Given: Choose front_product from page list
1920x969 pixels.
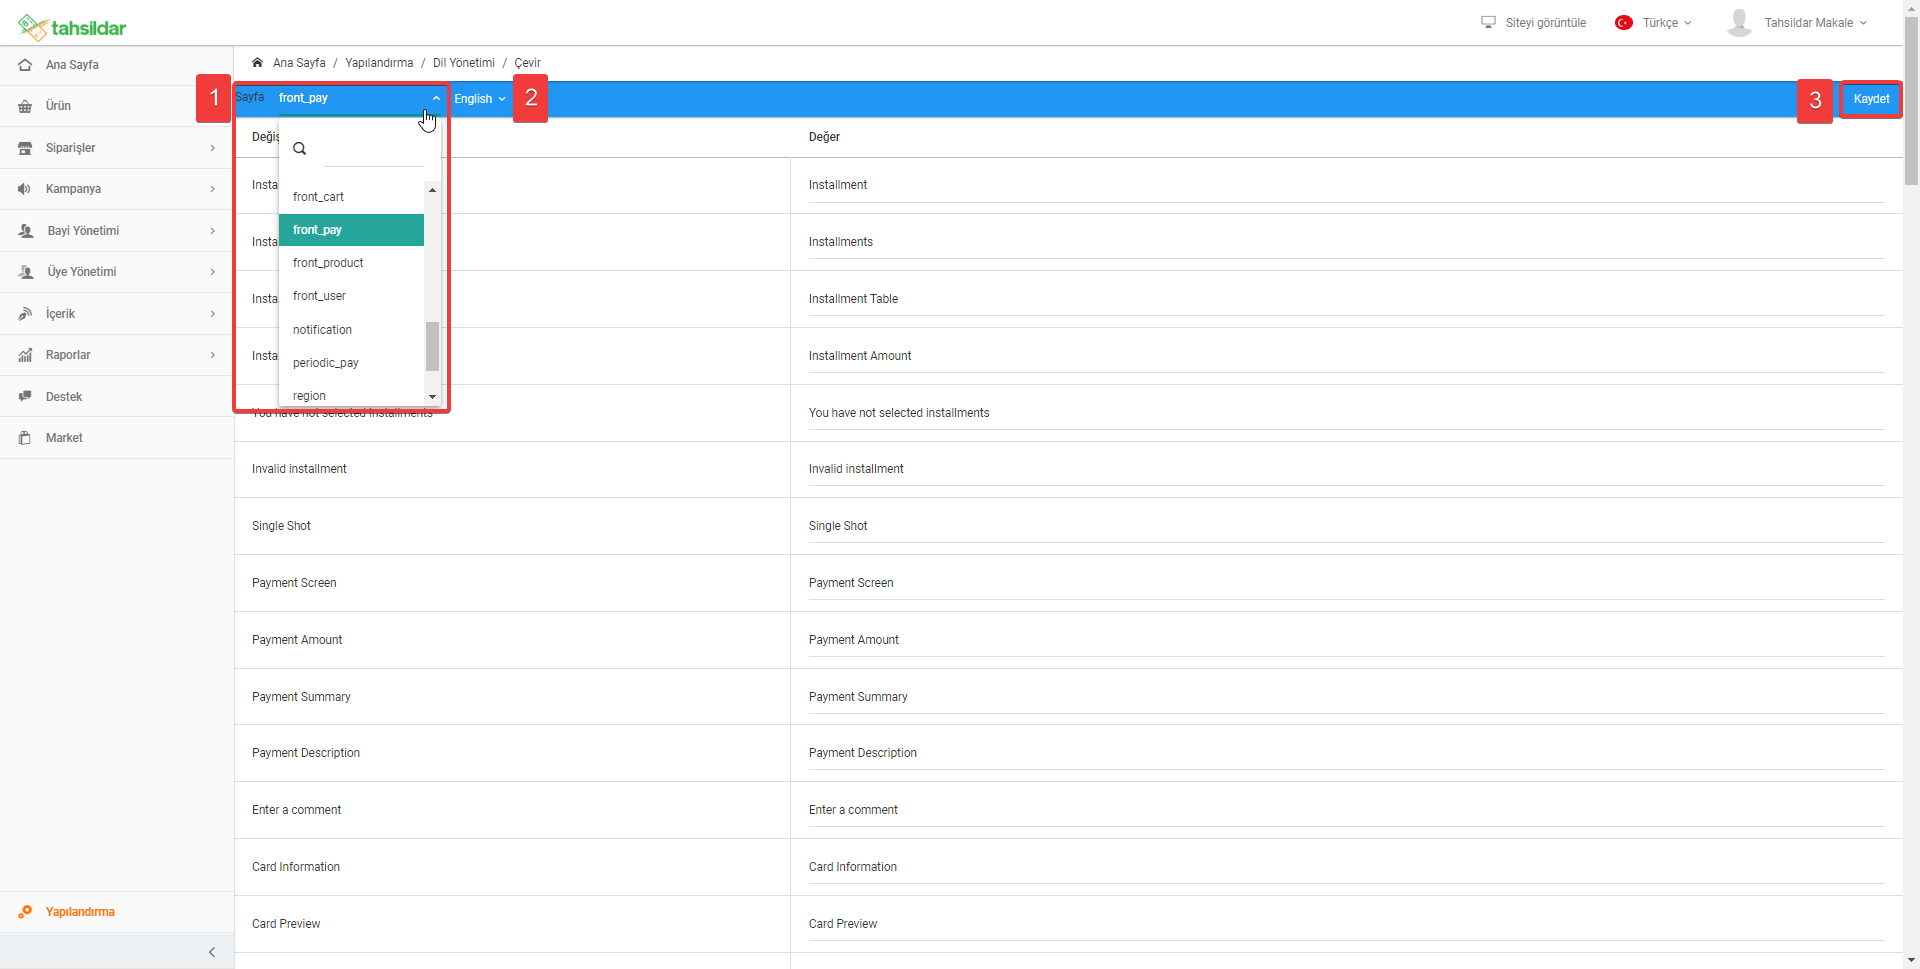Looking at the screenshot, I should click(x=351, y=263).
